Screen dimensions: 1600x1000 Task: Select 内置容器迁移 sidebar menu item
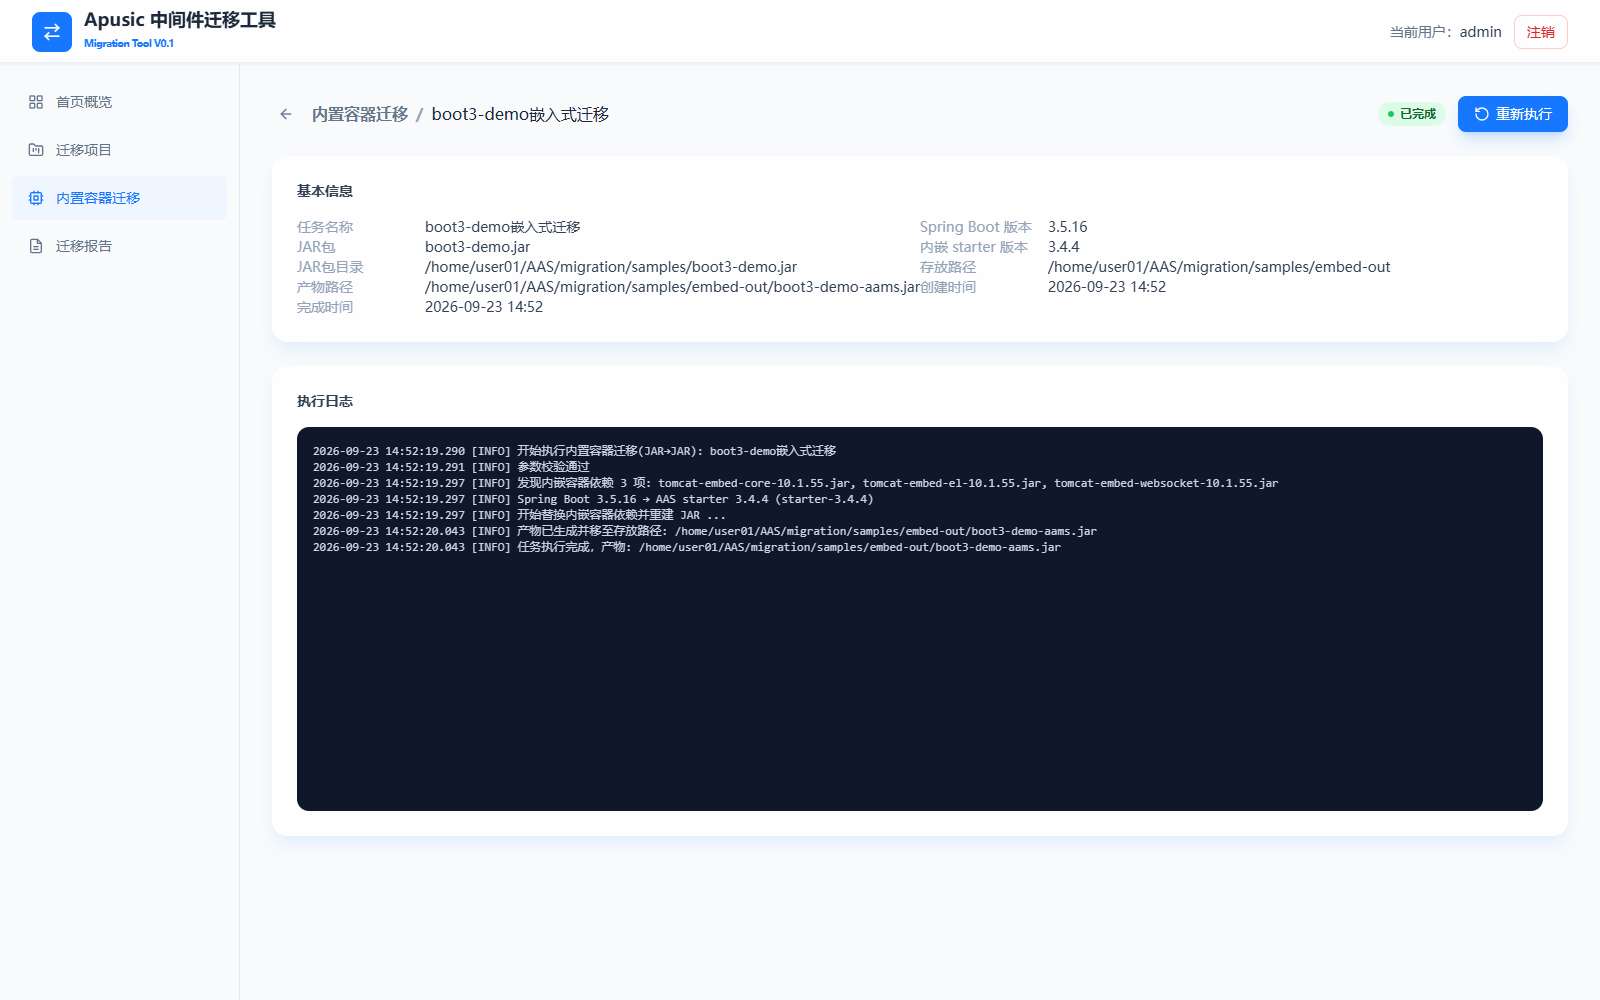point(120,198)
